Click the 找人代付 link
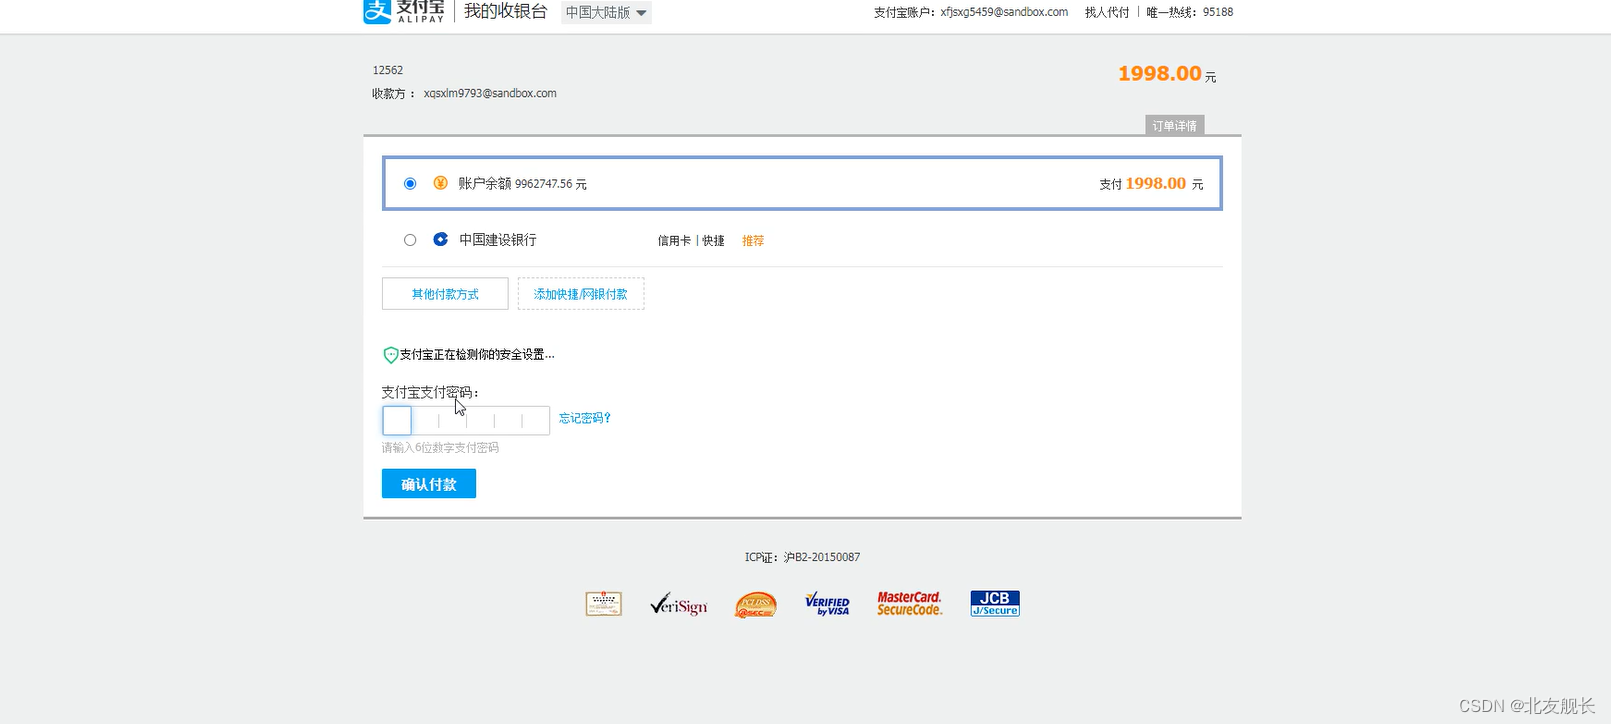This screenshot has height=724, width=1611. point(1107,12)
